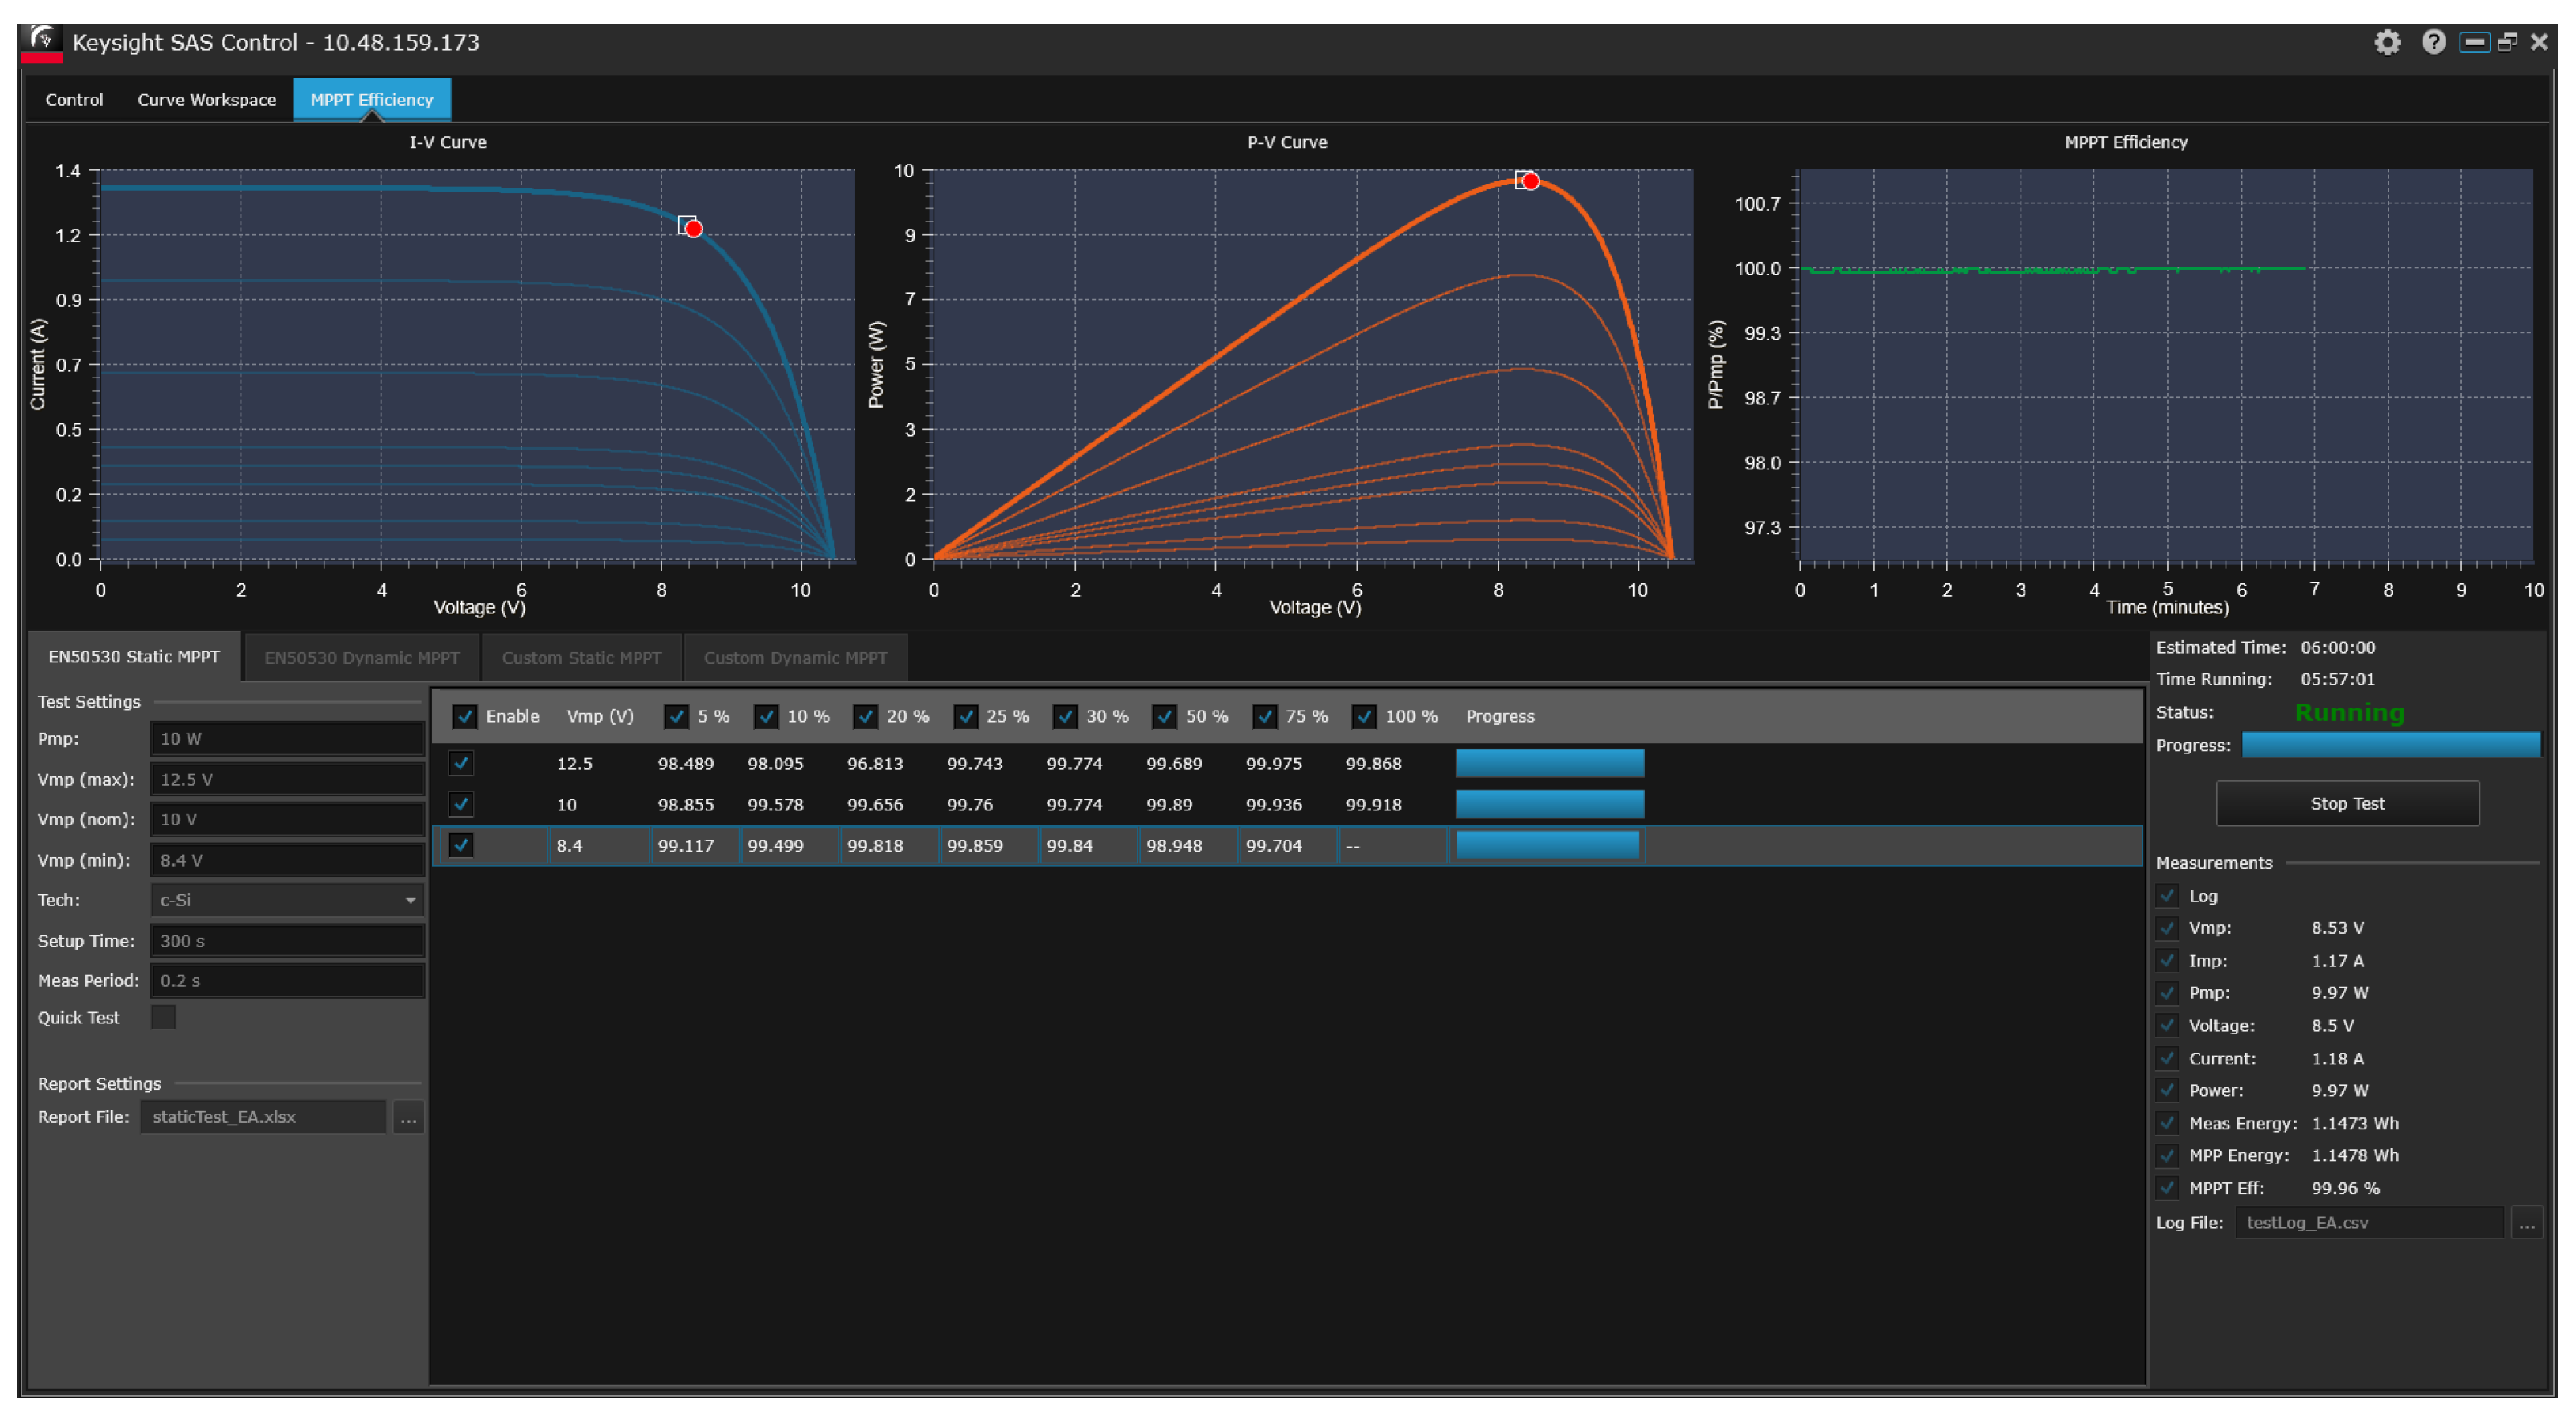
Task: Toggle the Log measurement checkbox
Action: (2168, 897)
